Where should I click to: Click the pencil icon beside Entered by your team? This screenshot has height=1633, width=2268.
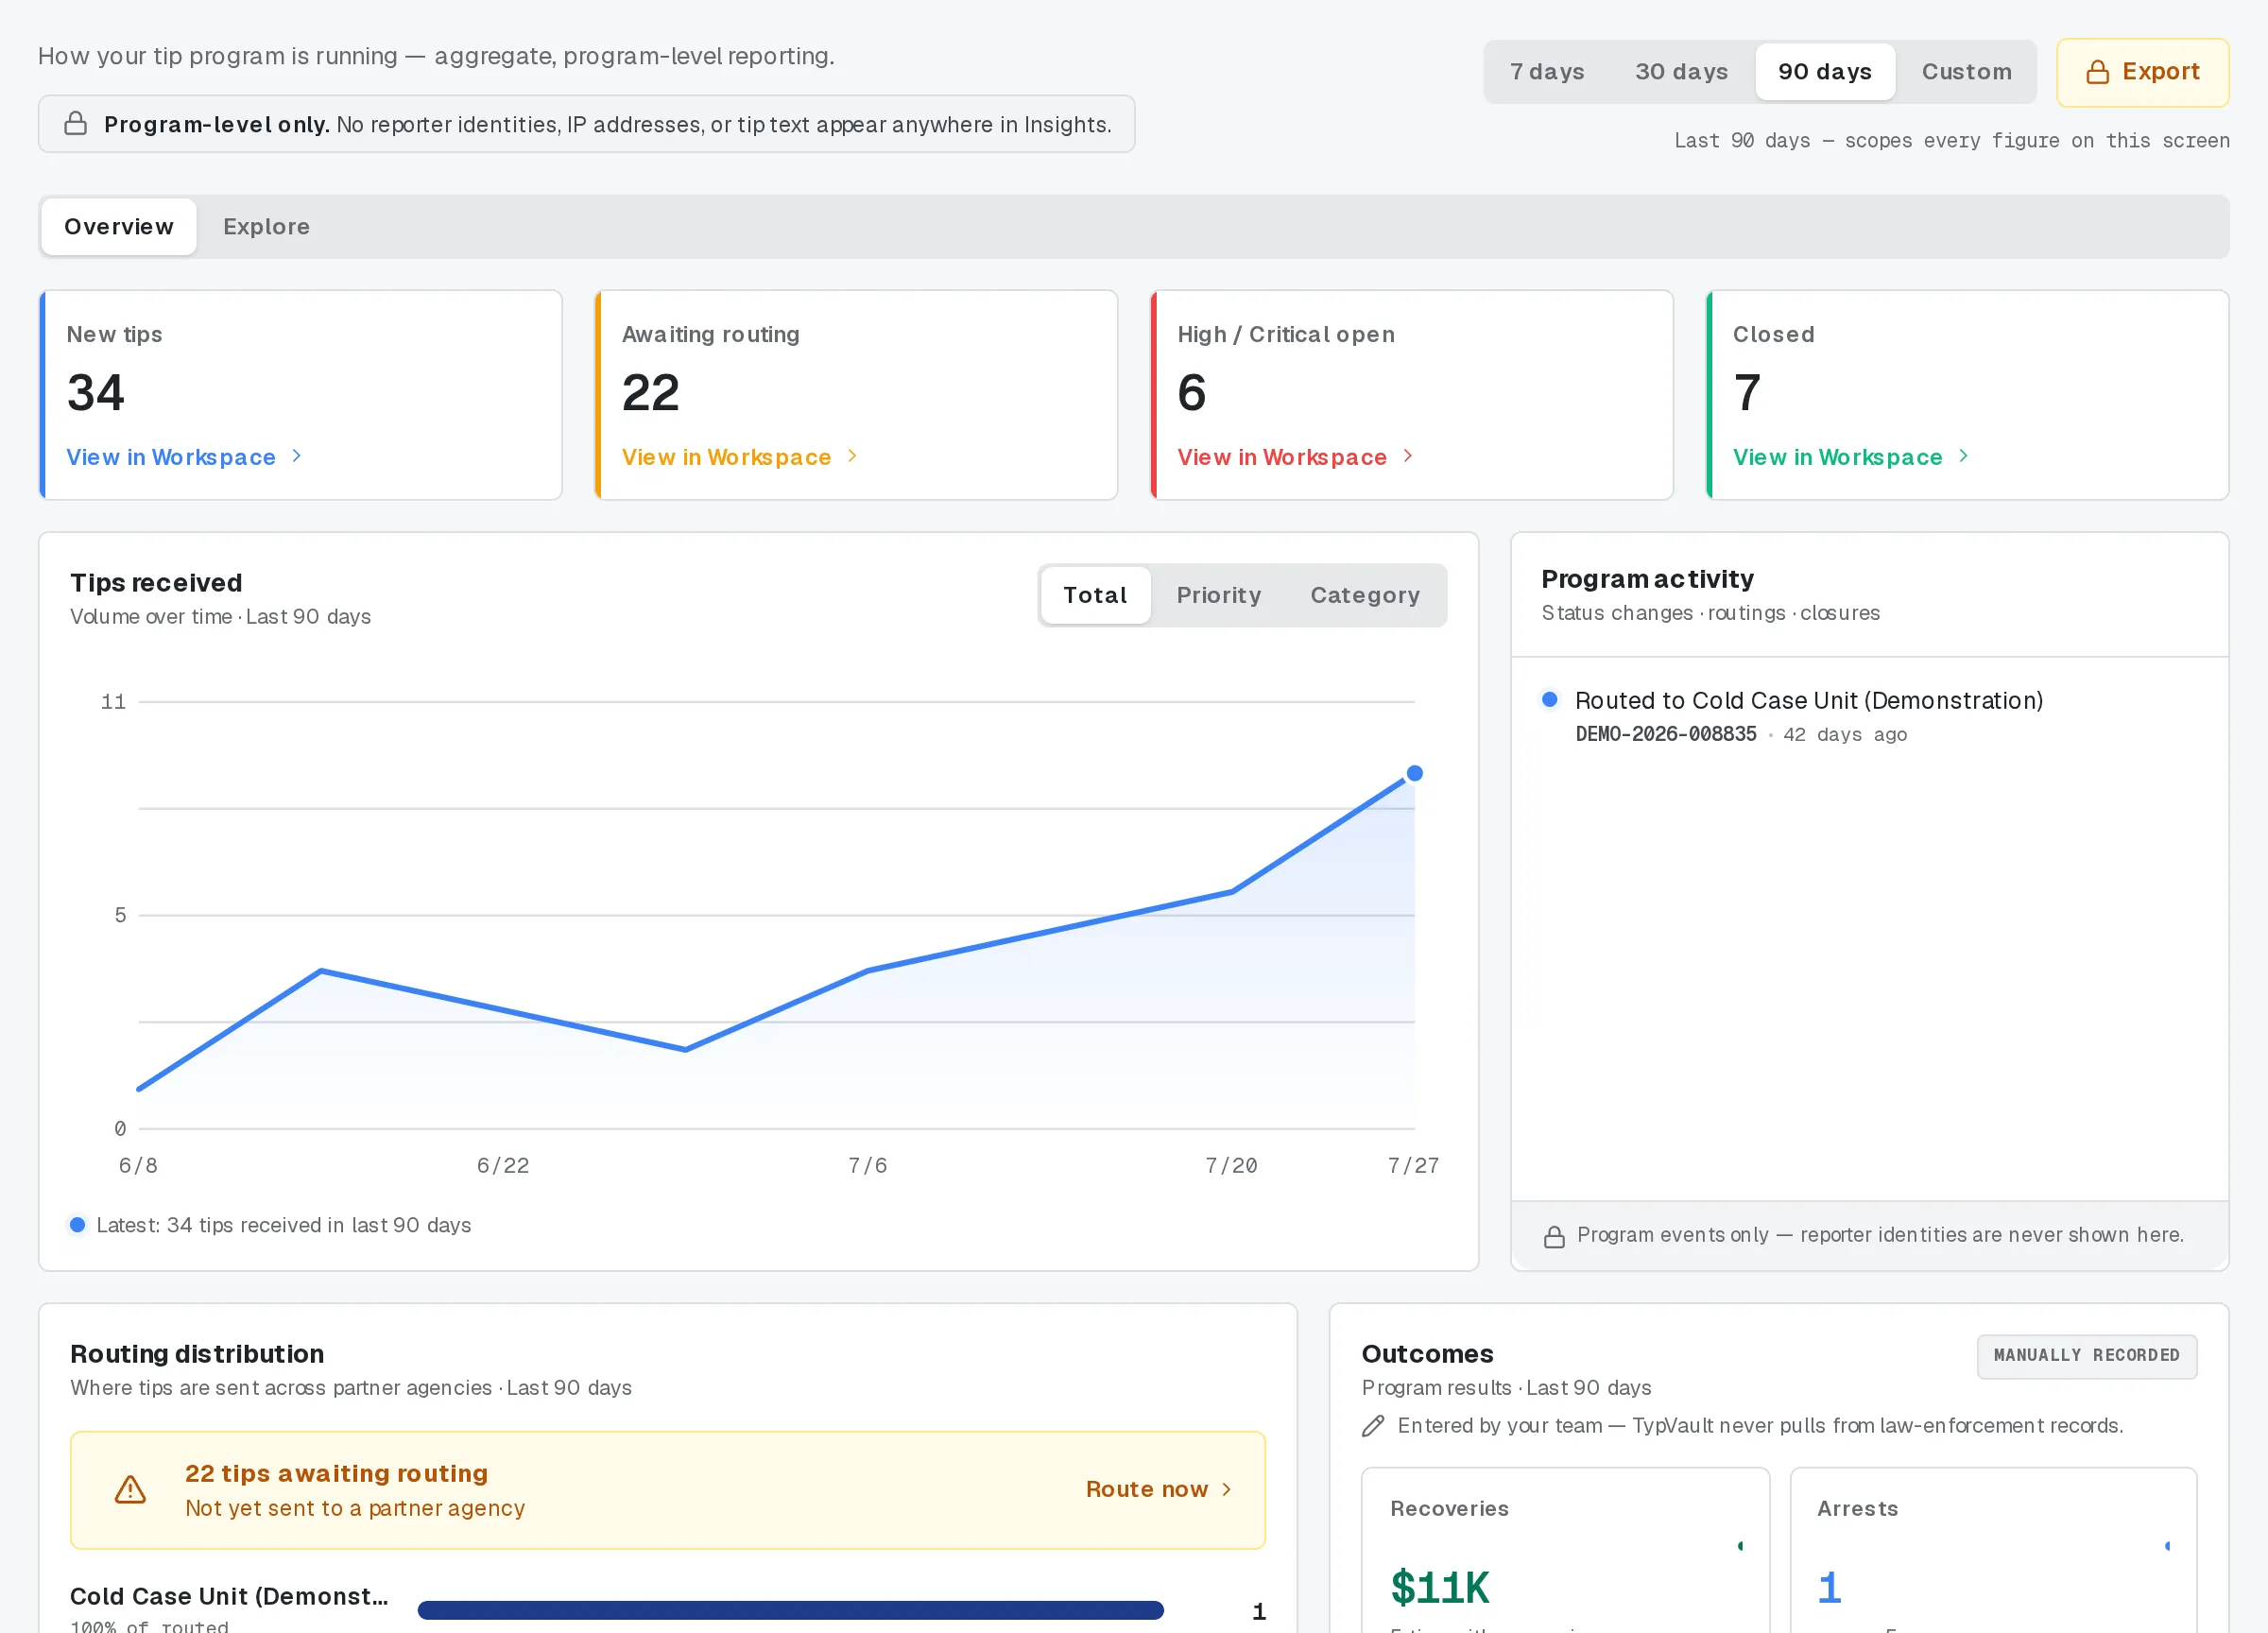coord(1373,1426)
